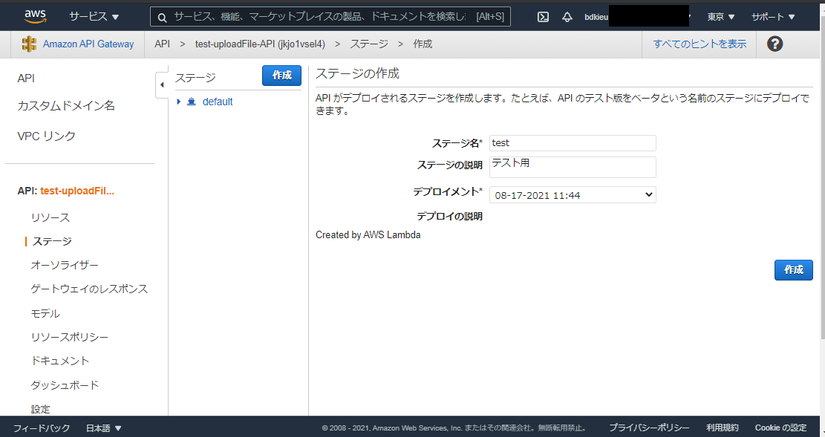Open フィードバック in the footer

click(42, 428)
